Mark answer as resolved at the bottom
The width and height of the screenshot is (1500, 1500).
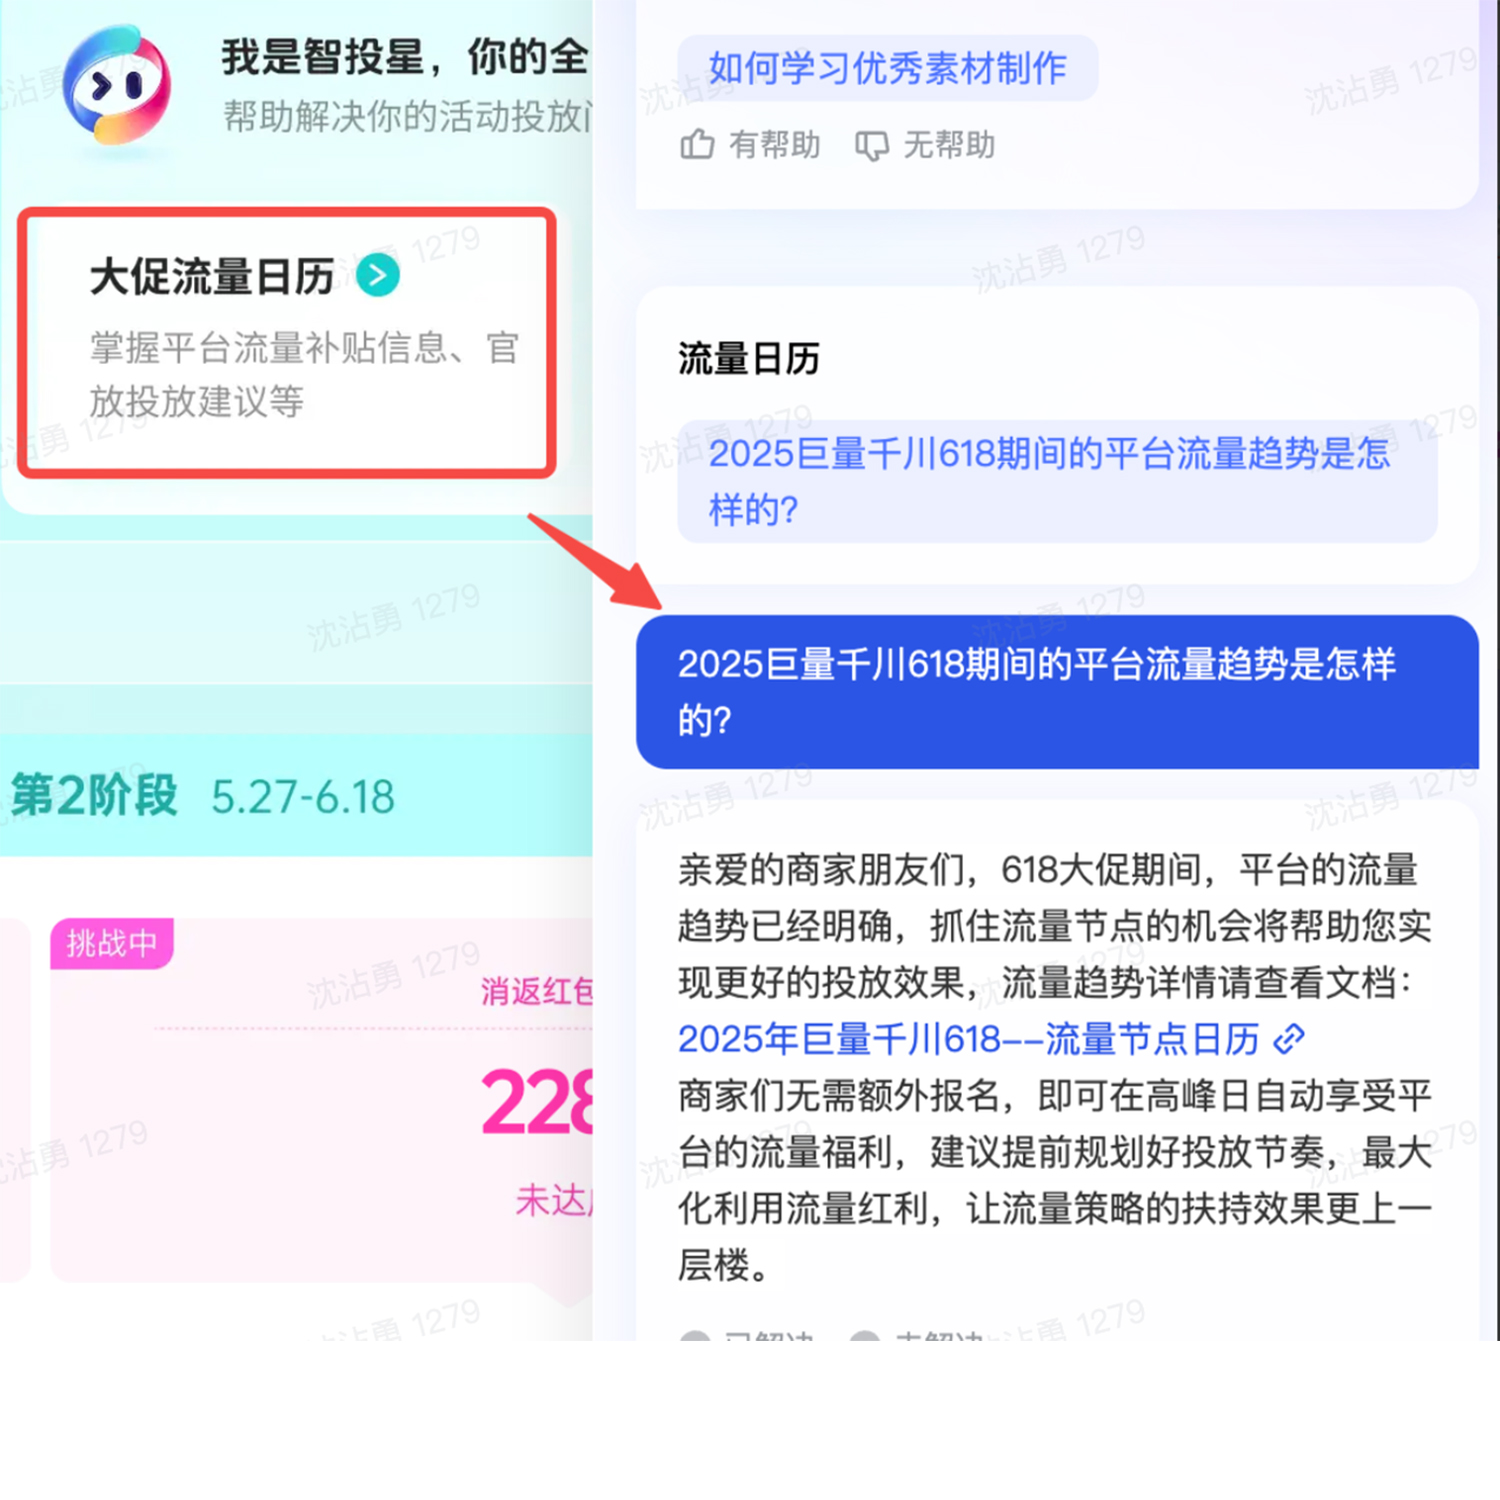[747, 1338]
